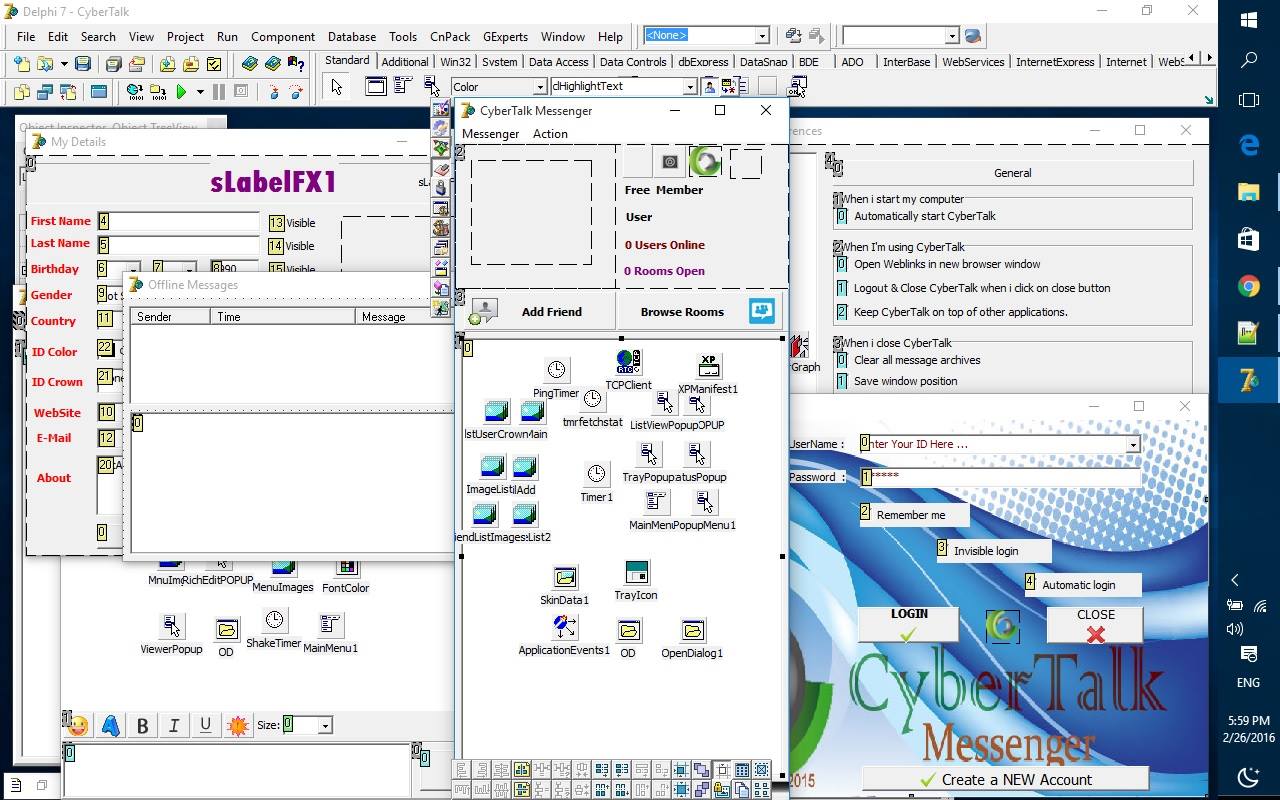Toggle Bold formatting button
The image size is (1280, 800).
pos(142,726)
